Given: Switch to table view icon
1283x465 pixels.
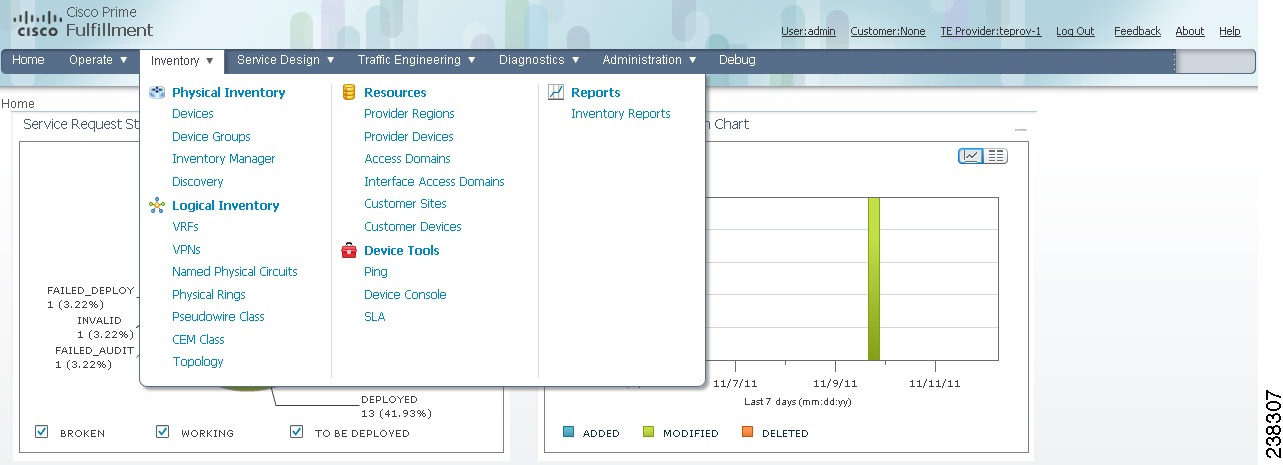Looking at the screenshot, I should (x=996, y=156).
